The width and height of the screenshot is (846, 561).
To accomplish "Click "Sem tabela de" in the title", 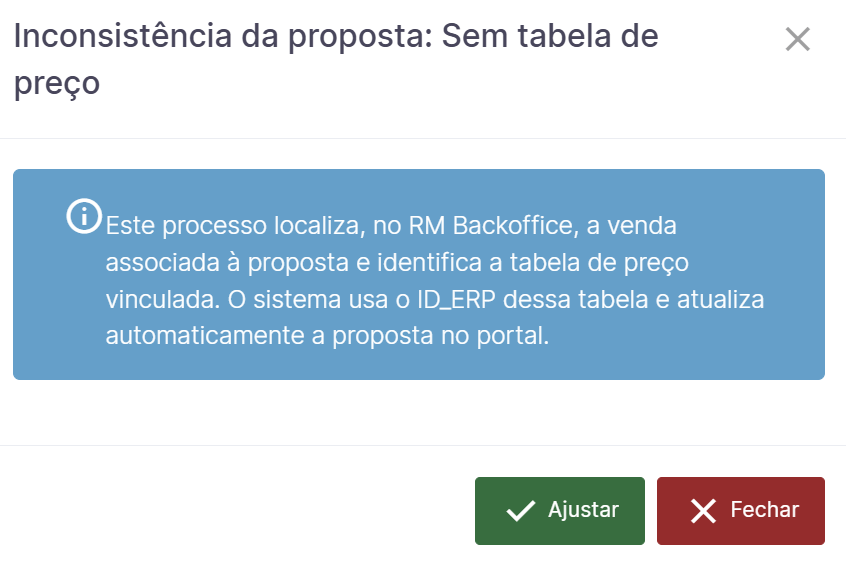I will 550,38.
